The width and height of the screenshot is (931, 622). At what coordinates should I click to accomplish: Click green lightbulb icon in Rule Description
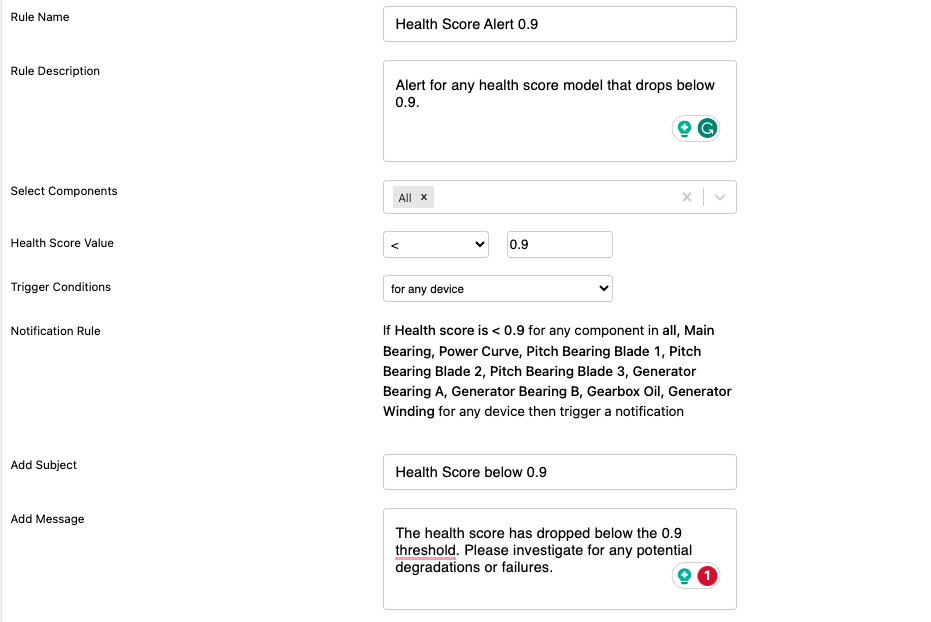click(685, 128)
